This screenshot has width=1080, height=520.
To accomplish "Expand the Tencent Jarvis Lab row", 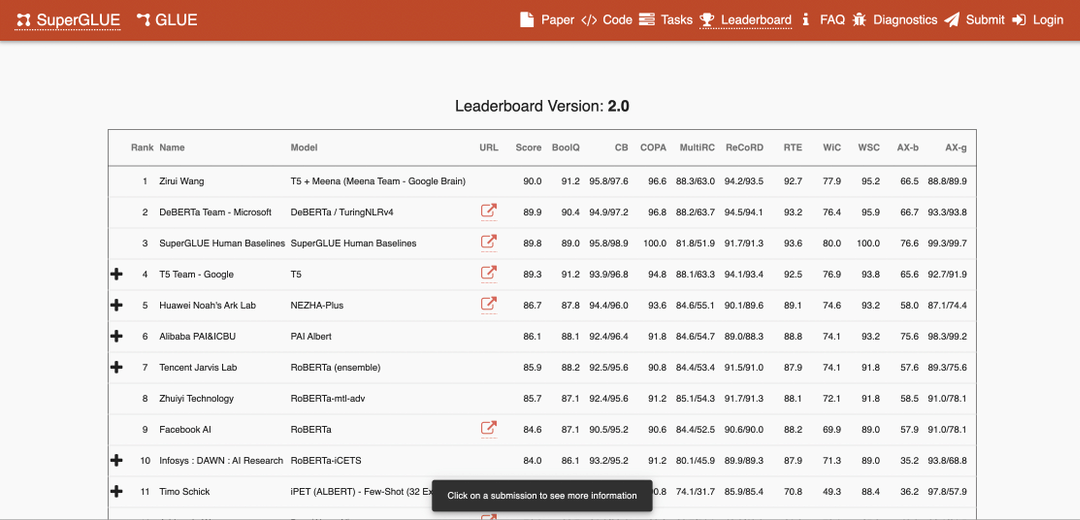I will click(117, 367).
